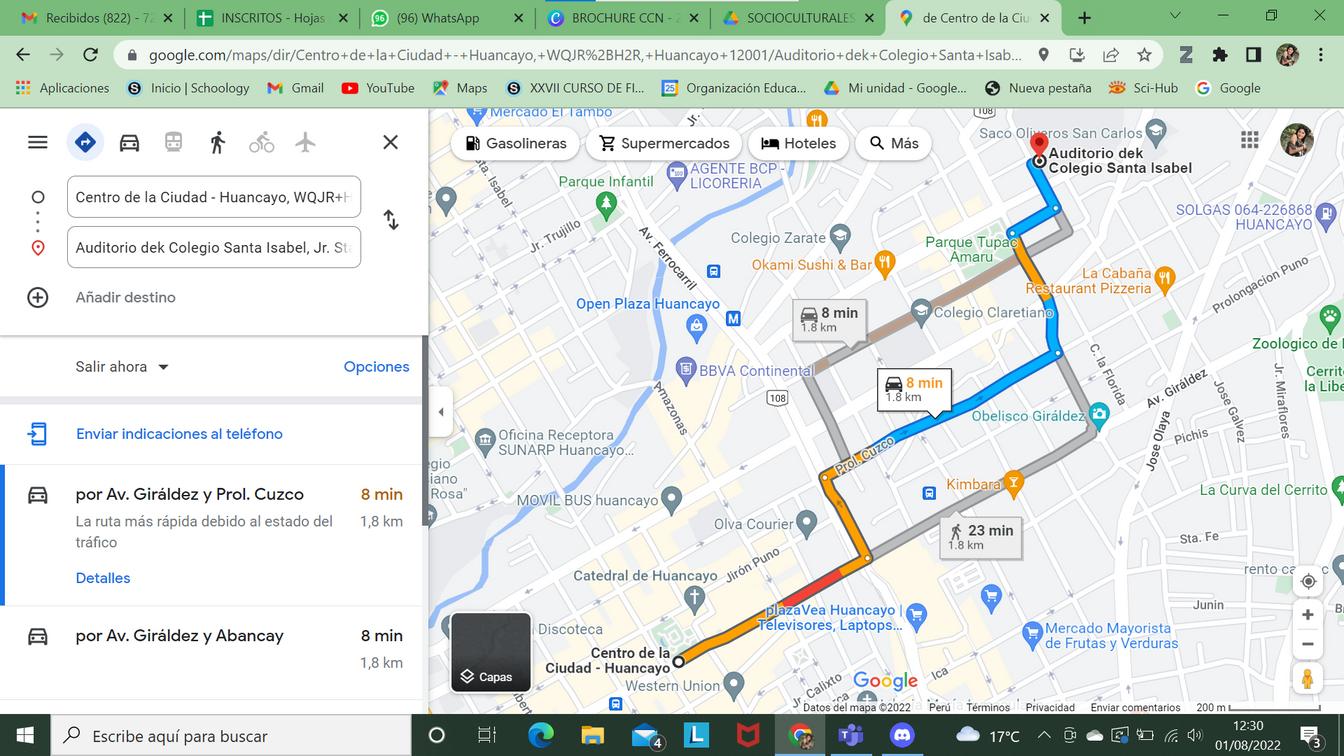Open the Mi unidad Google Drive bookmark
The width and height of the screenshot is (1344, 756).
(x=894, y=88)
